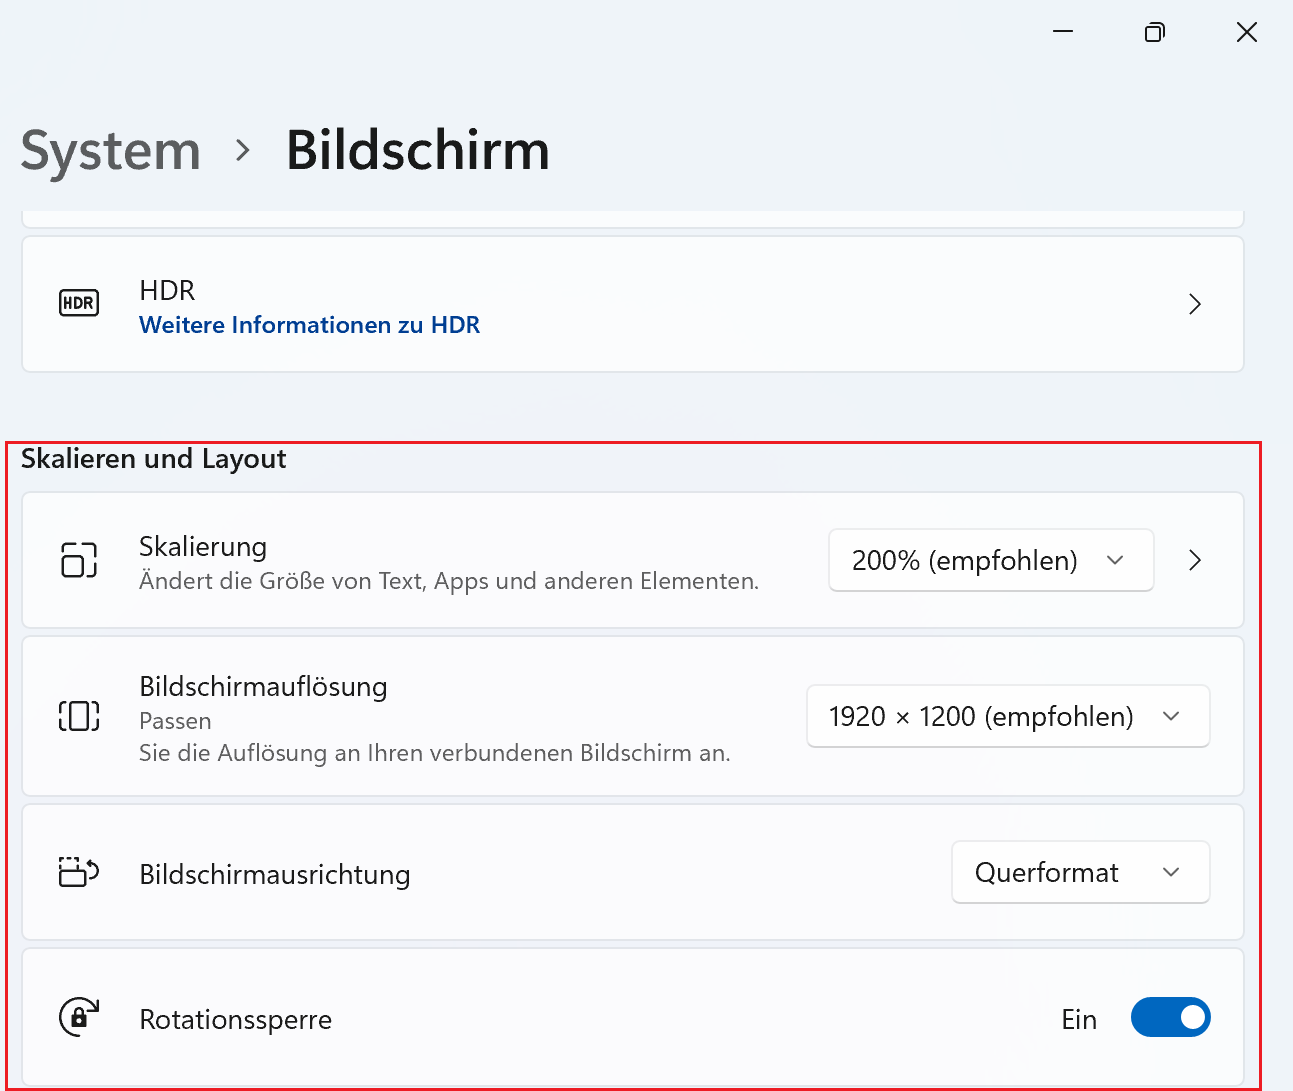Open advanced scaling via Skalierung chevron
1293x1091 pixels.
[1194, 560]
